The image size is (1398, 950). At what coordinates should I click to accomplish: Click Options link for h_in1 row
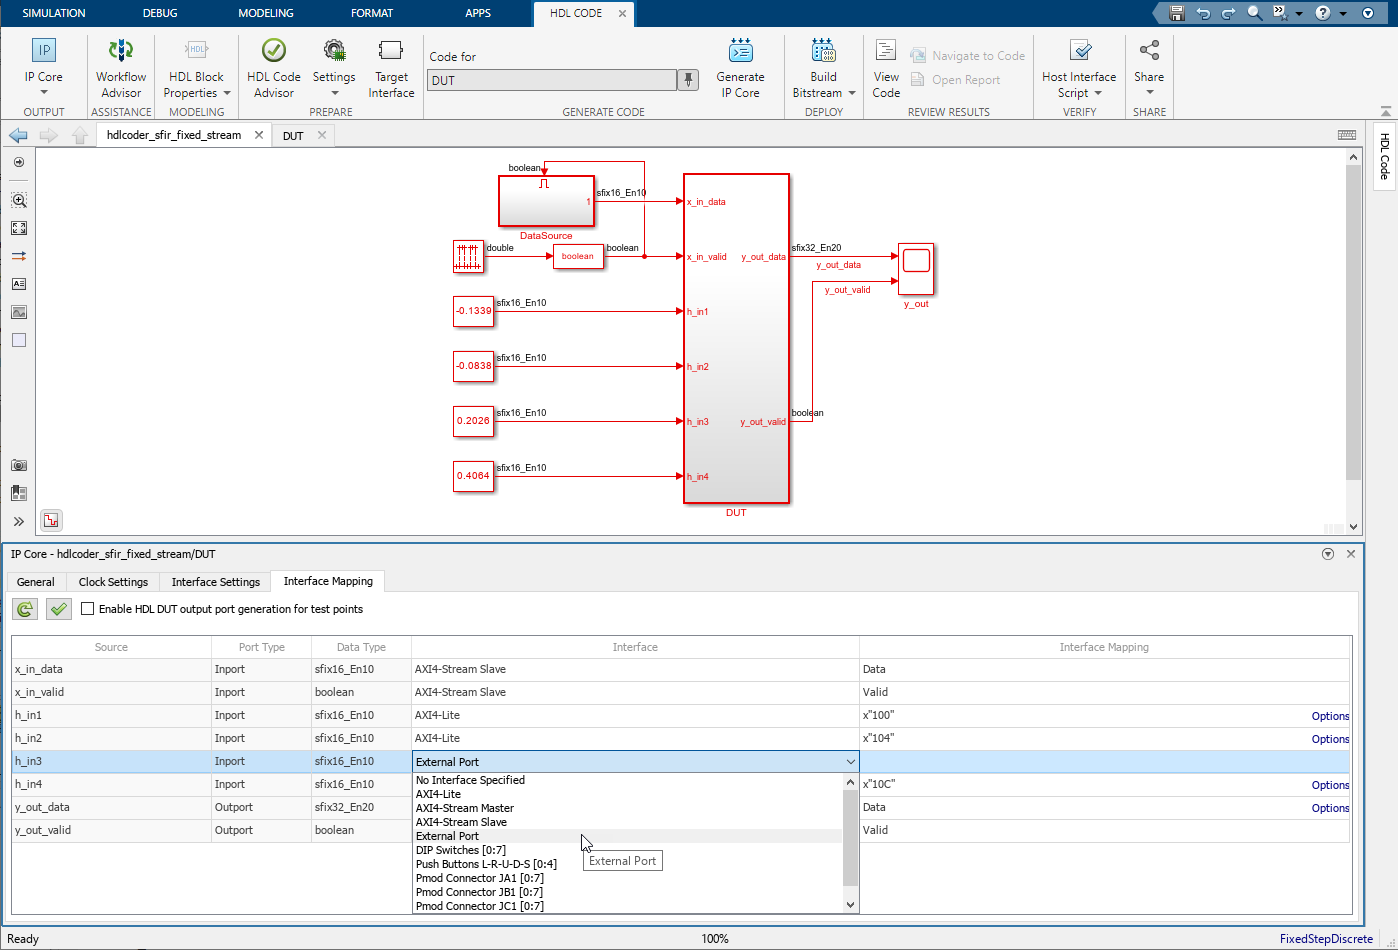[x=1330, y=716]
